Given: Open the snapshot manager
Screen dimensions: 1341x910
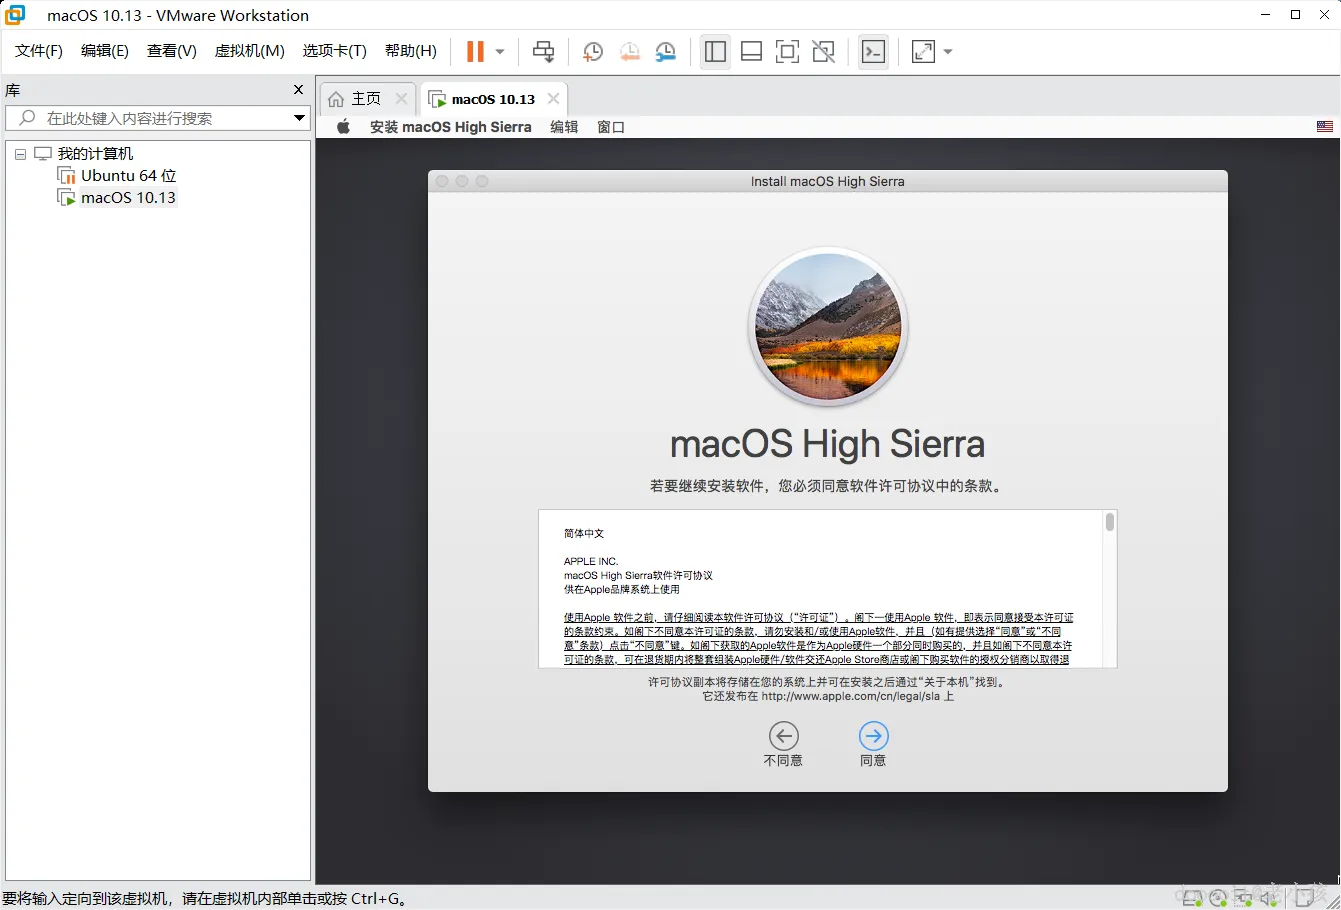Looking at the screenshot, I should pos(665,51).
